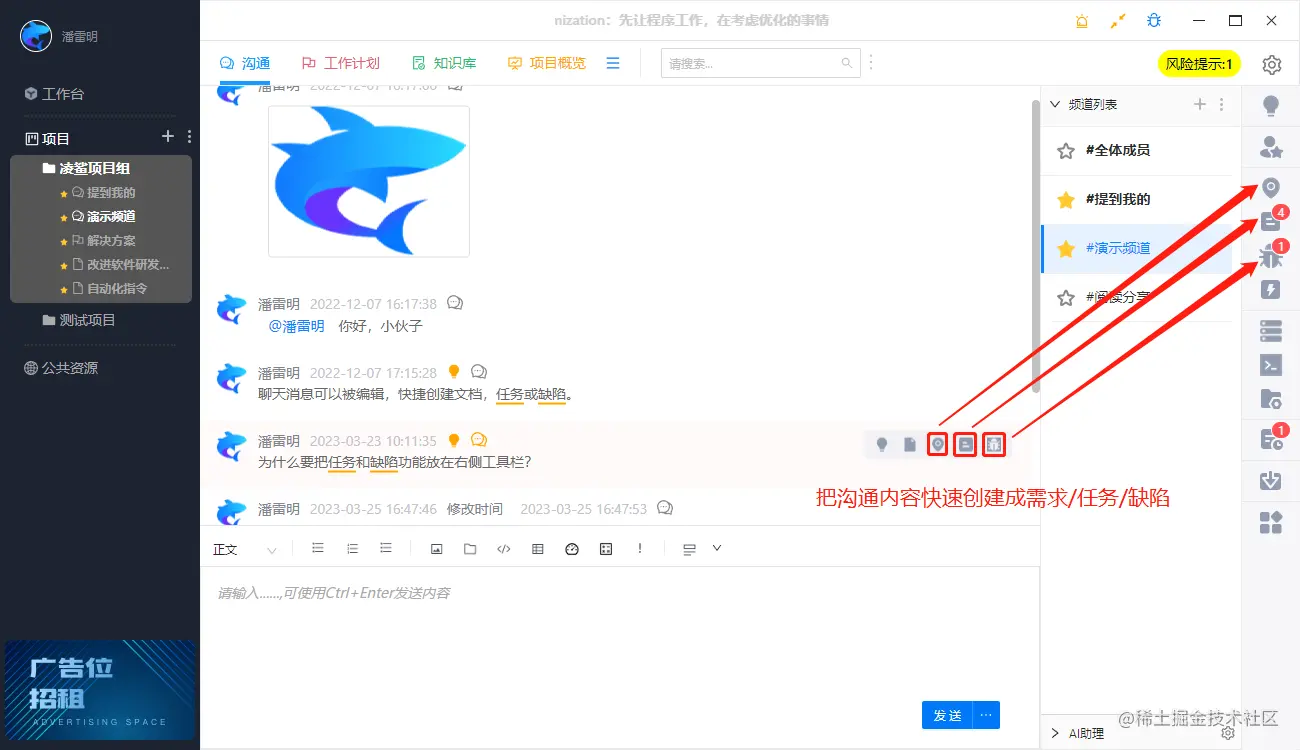Insert a table in the message editor

538,549
